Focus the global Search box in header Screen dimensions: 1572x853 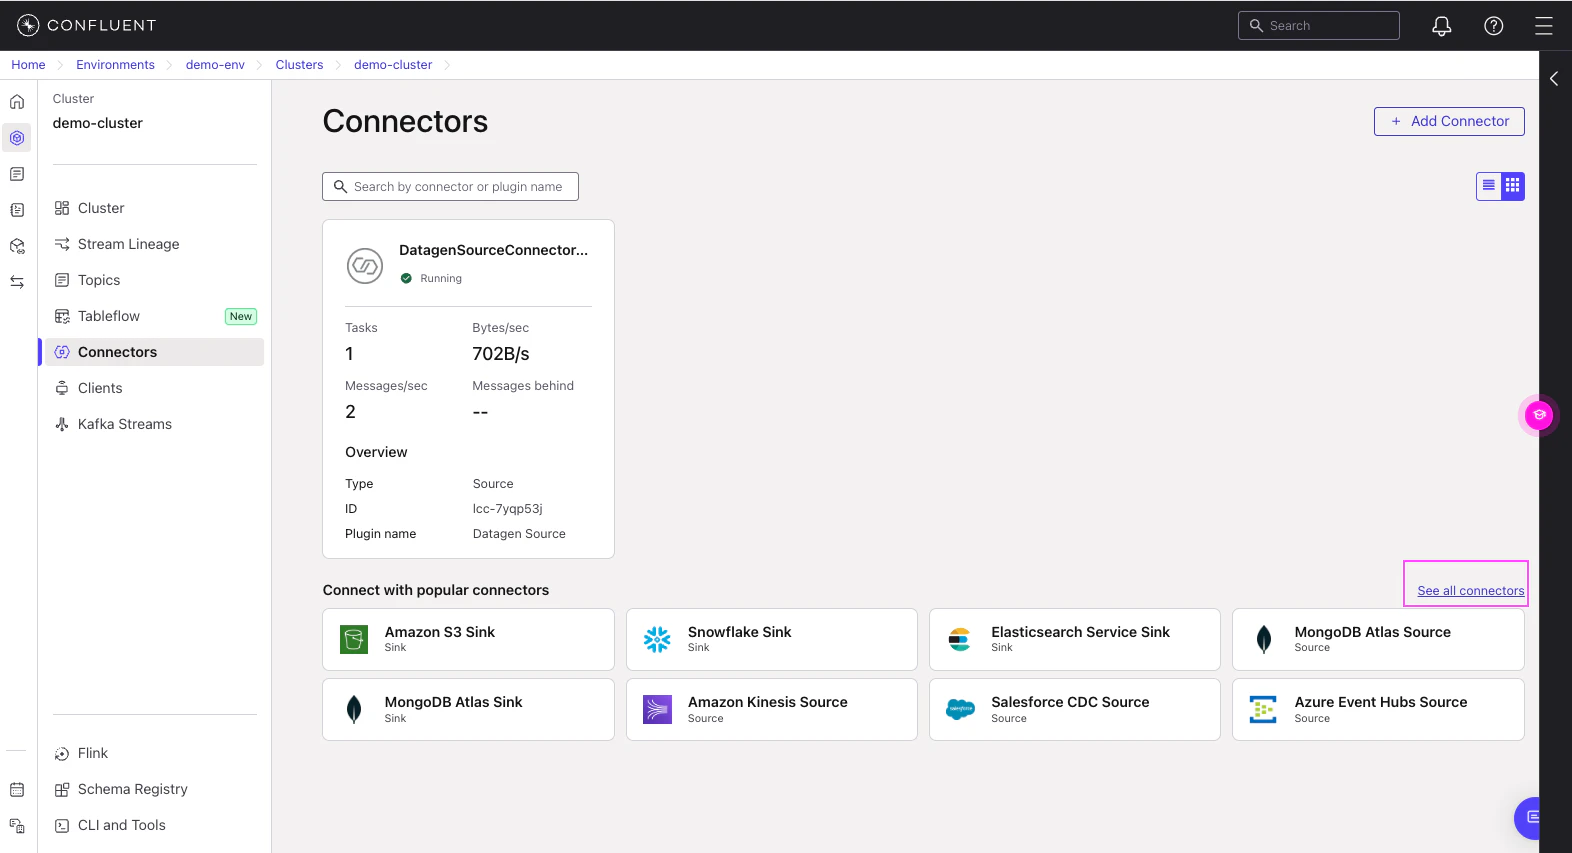tap(1318, 26)
